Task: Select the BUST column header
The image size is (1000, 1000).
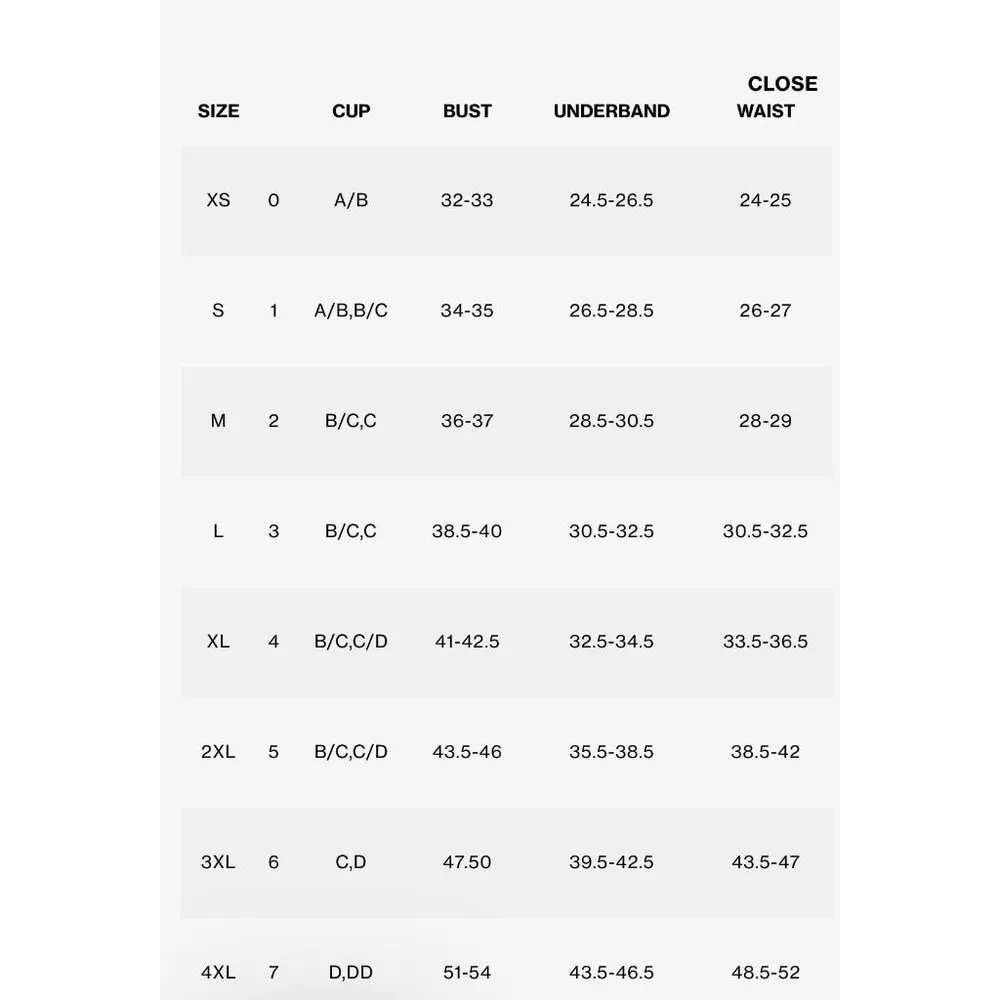Action: pyautogui.click(x=467, y=111)
